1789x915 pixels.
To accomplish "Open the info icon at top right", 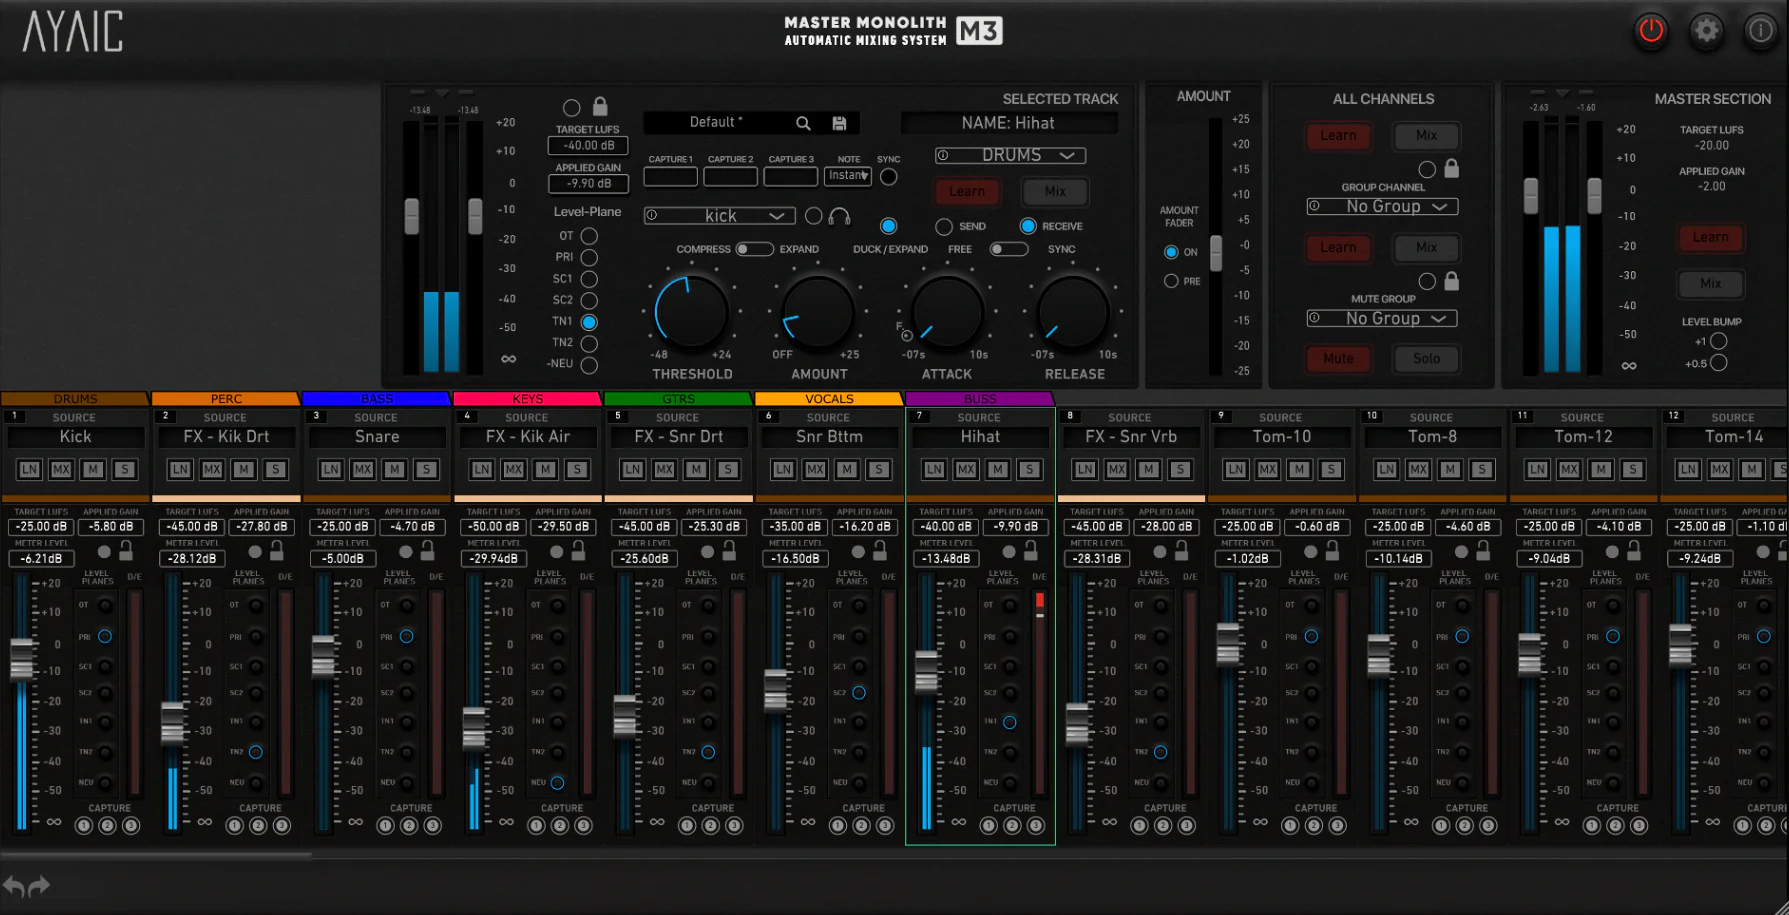I will 1760,31.
